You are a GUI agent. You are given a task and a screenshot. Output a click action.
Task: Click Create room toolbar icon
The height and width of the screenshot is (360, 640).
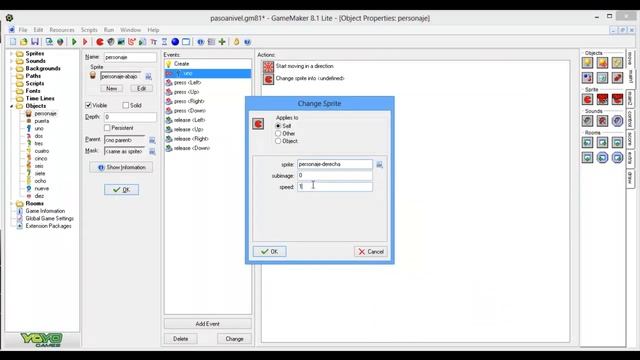pyautogui.click(x=186, y=42)
